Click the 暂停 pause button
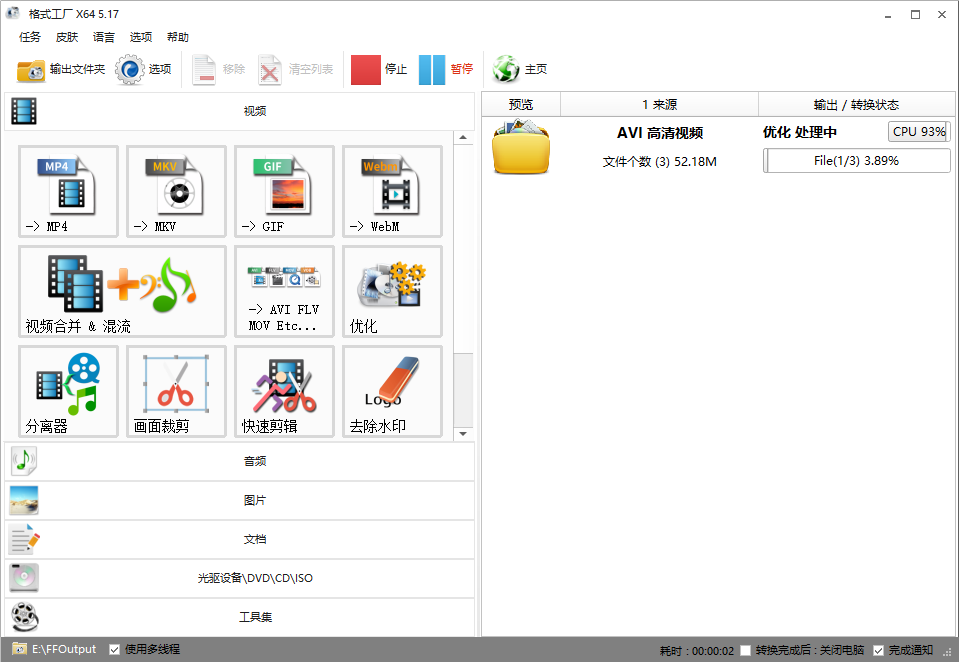The image size is (959, 662). (446, 69)
